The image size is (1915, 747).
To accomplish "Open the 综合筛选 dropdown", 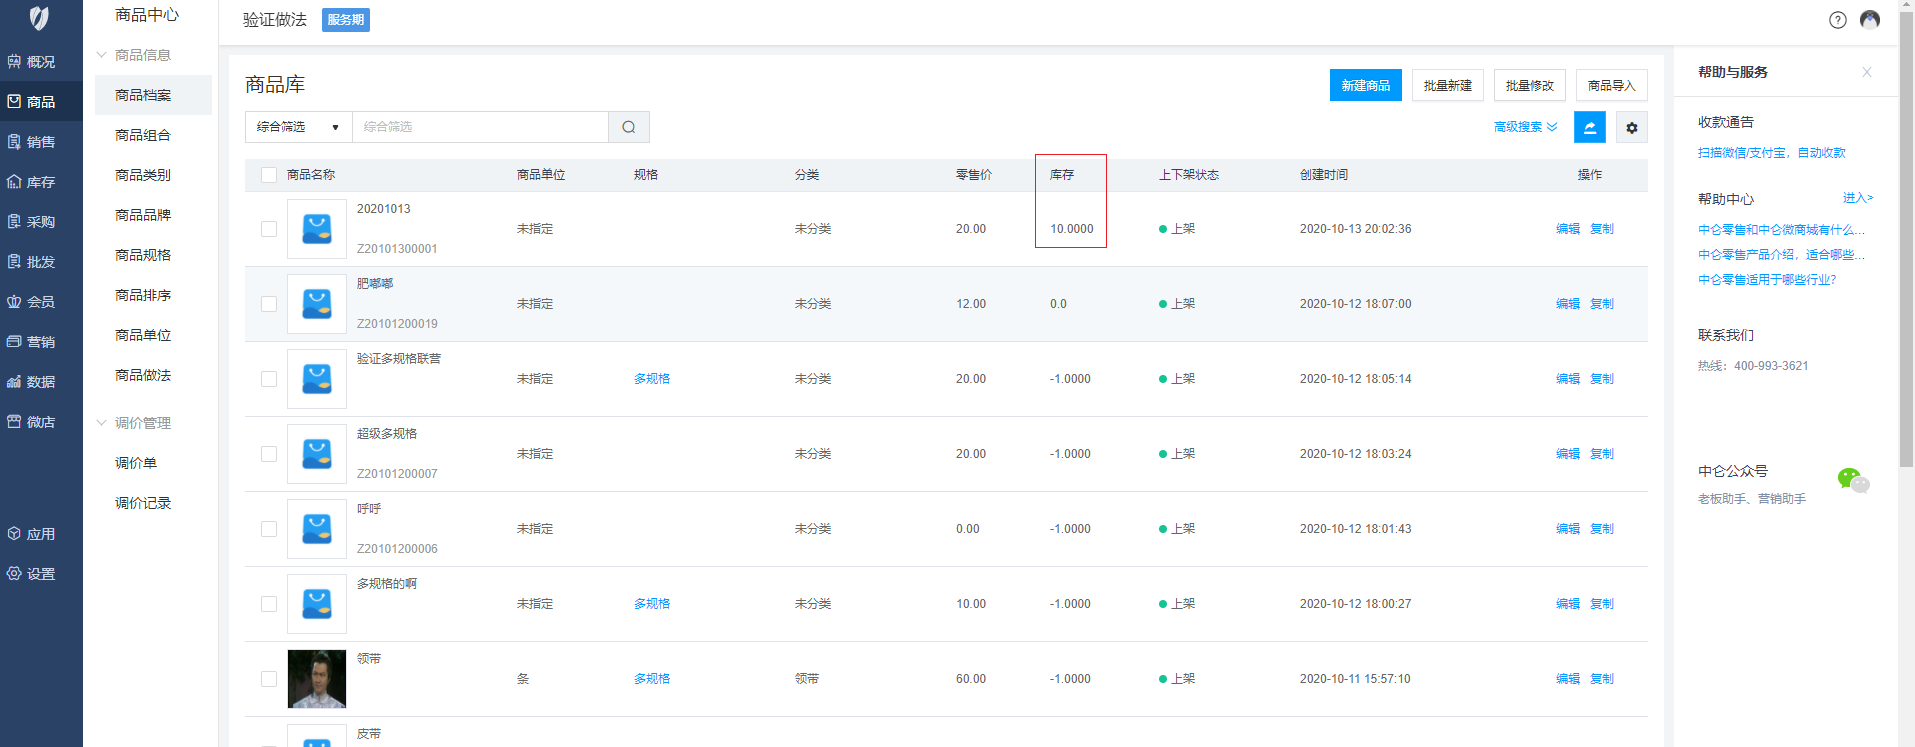I will (298, 127).
